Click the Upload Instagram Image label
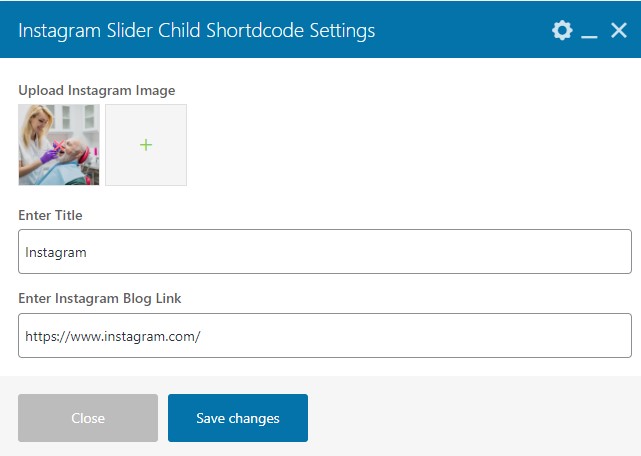This screenshot has width=641, height=456. [97, 90]
